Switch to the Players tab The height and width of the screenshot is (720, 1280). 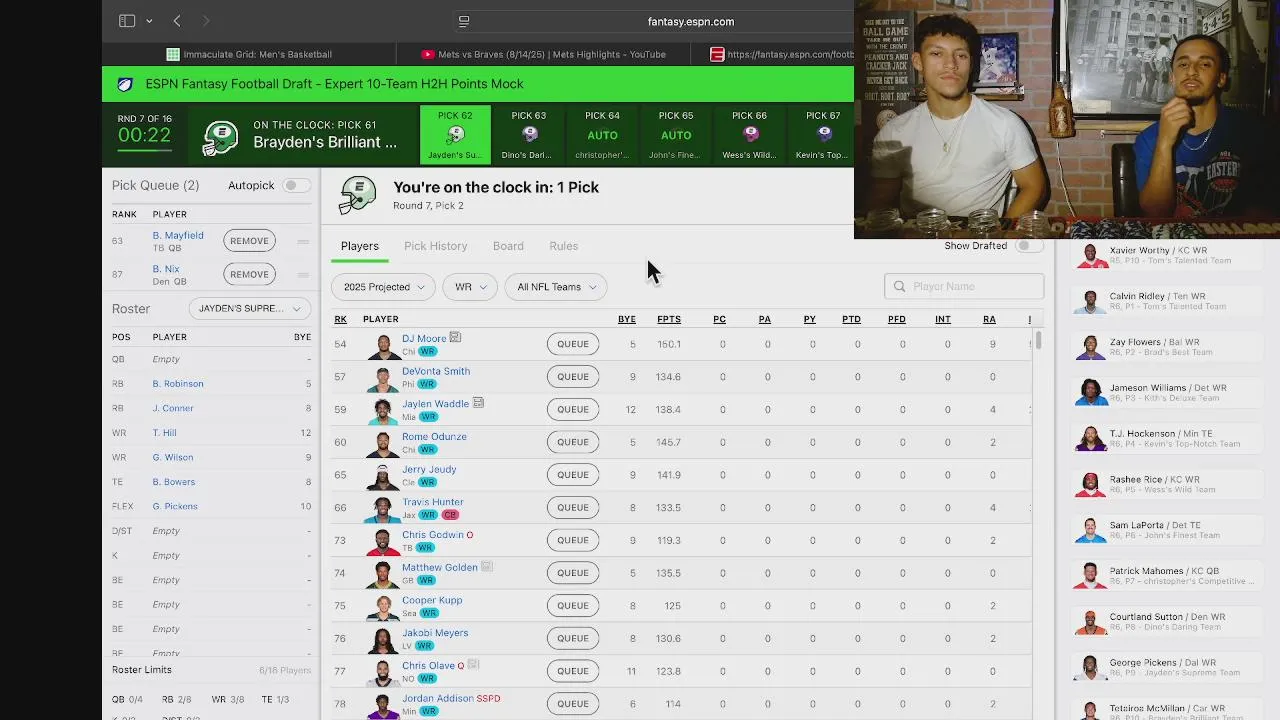click(359, 246)
